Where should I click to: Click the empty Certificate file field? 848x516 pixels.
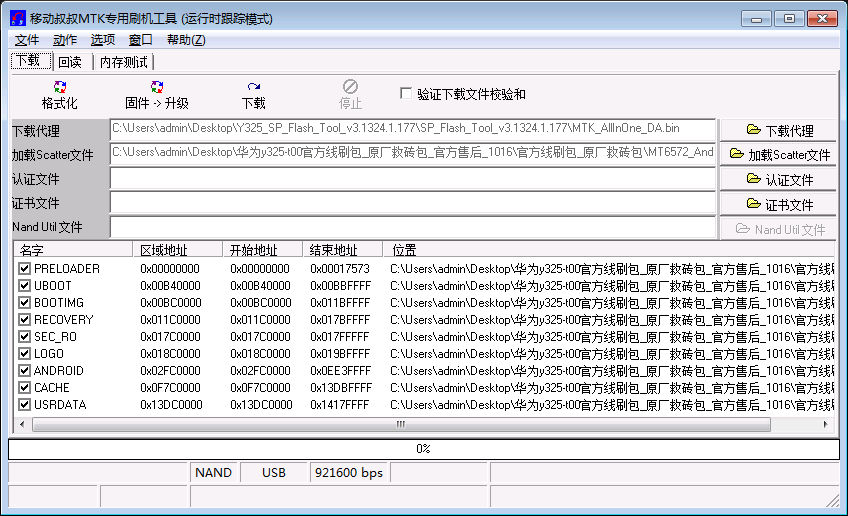(x=413, y=203)
